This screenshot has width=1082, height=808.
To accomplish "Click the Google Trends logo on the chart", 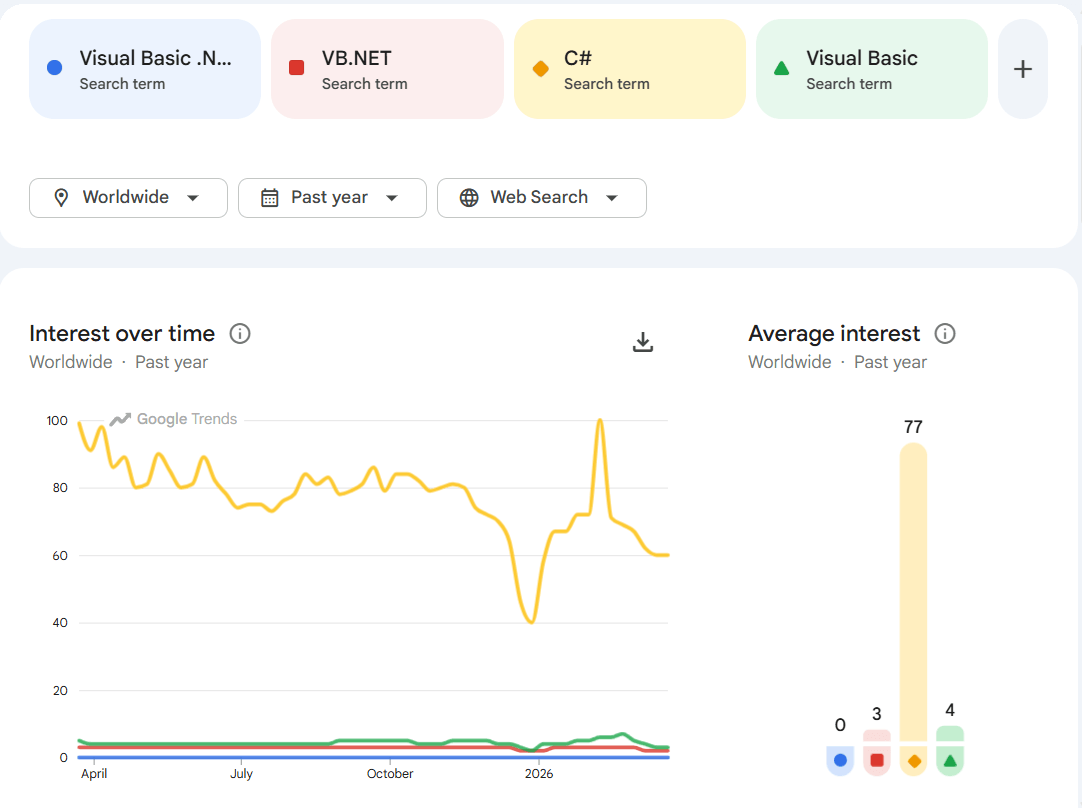I will point(173,419).
